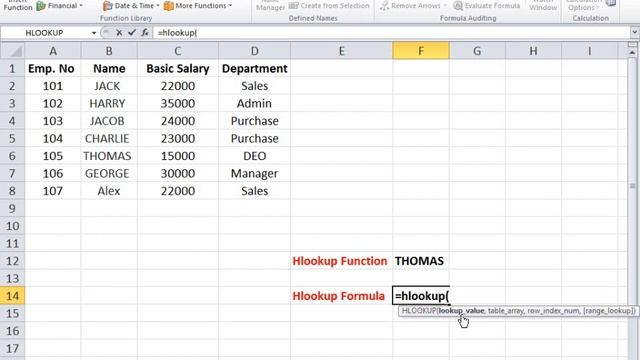This screenshot has width=640, height=360.
Task: Click lookup_value in the HLOOKUP tooltip
Action: pyautogui.click(x=461, y=311)
